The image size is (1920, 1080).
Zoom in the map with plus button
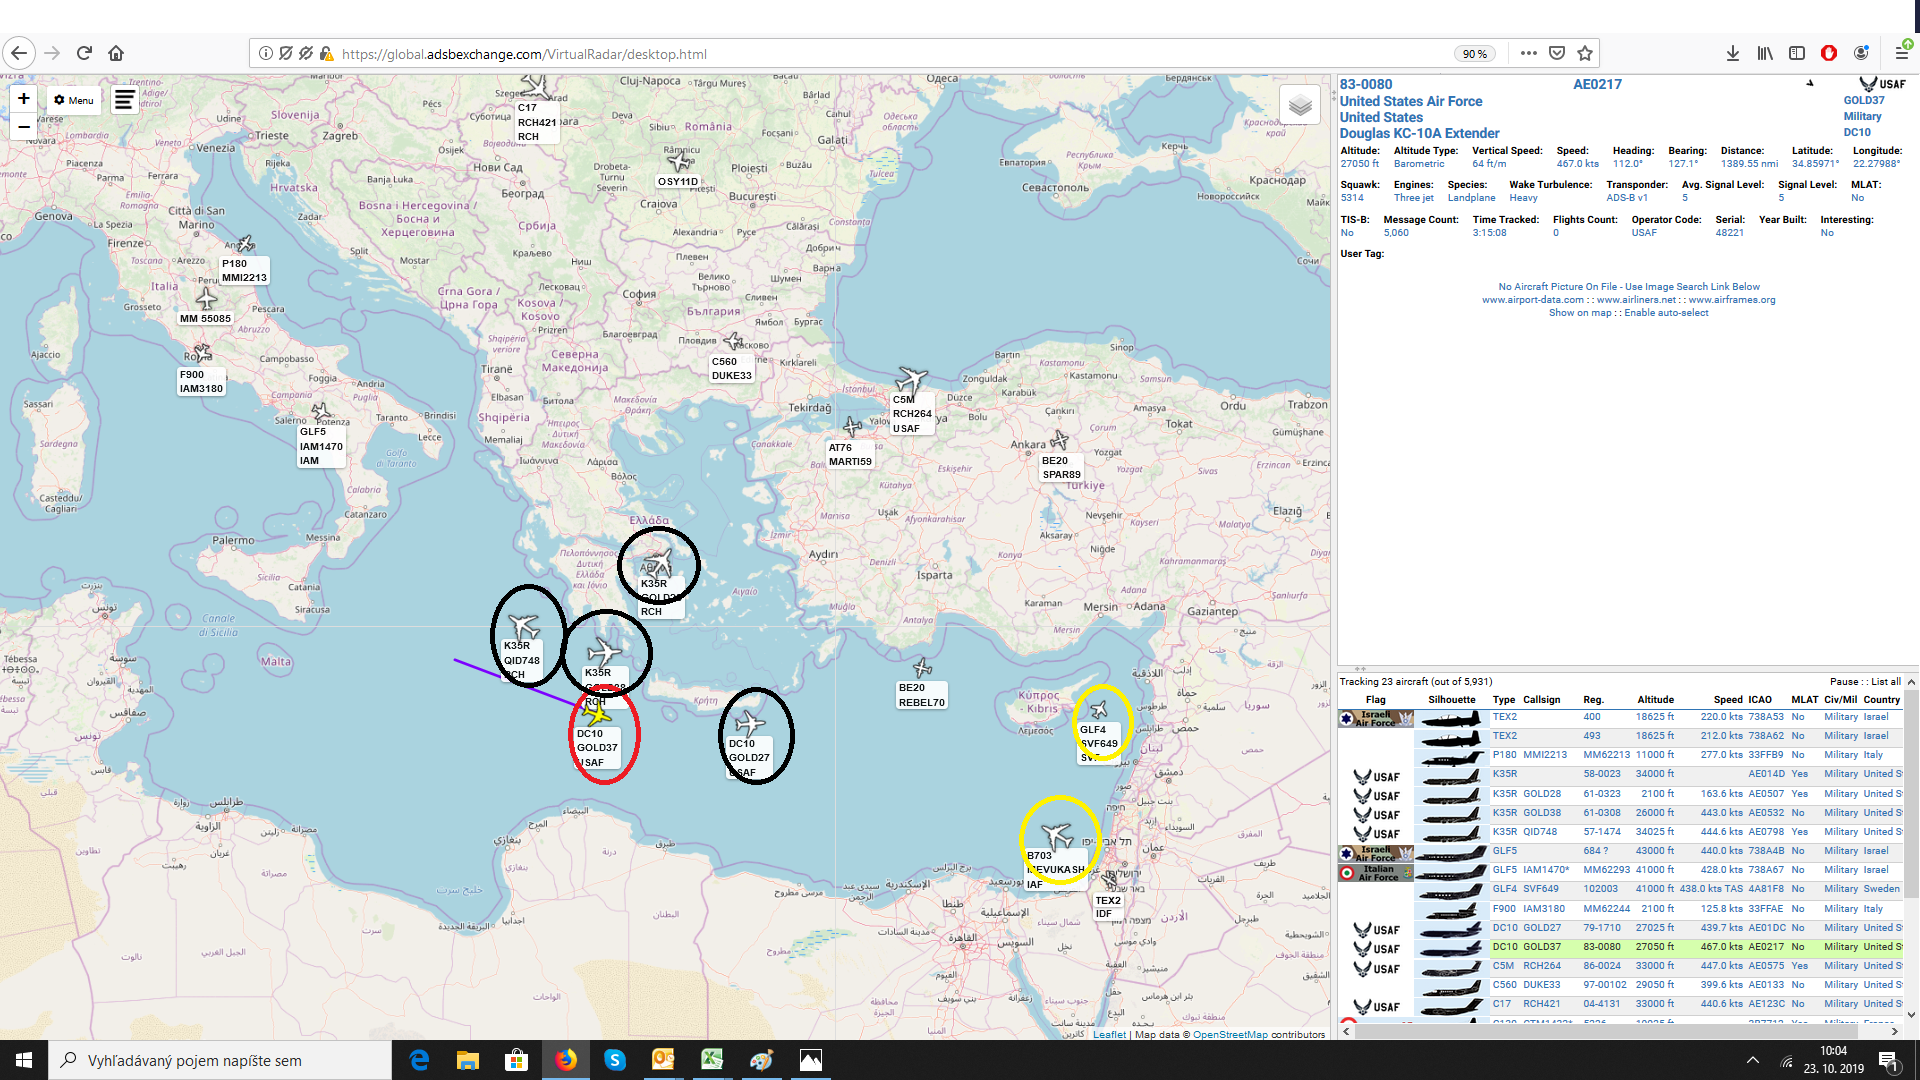24,98
